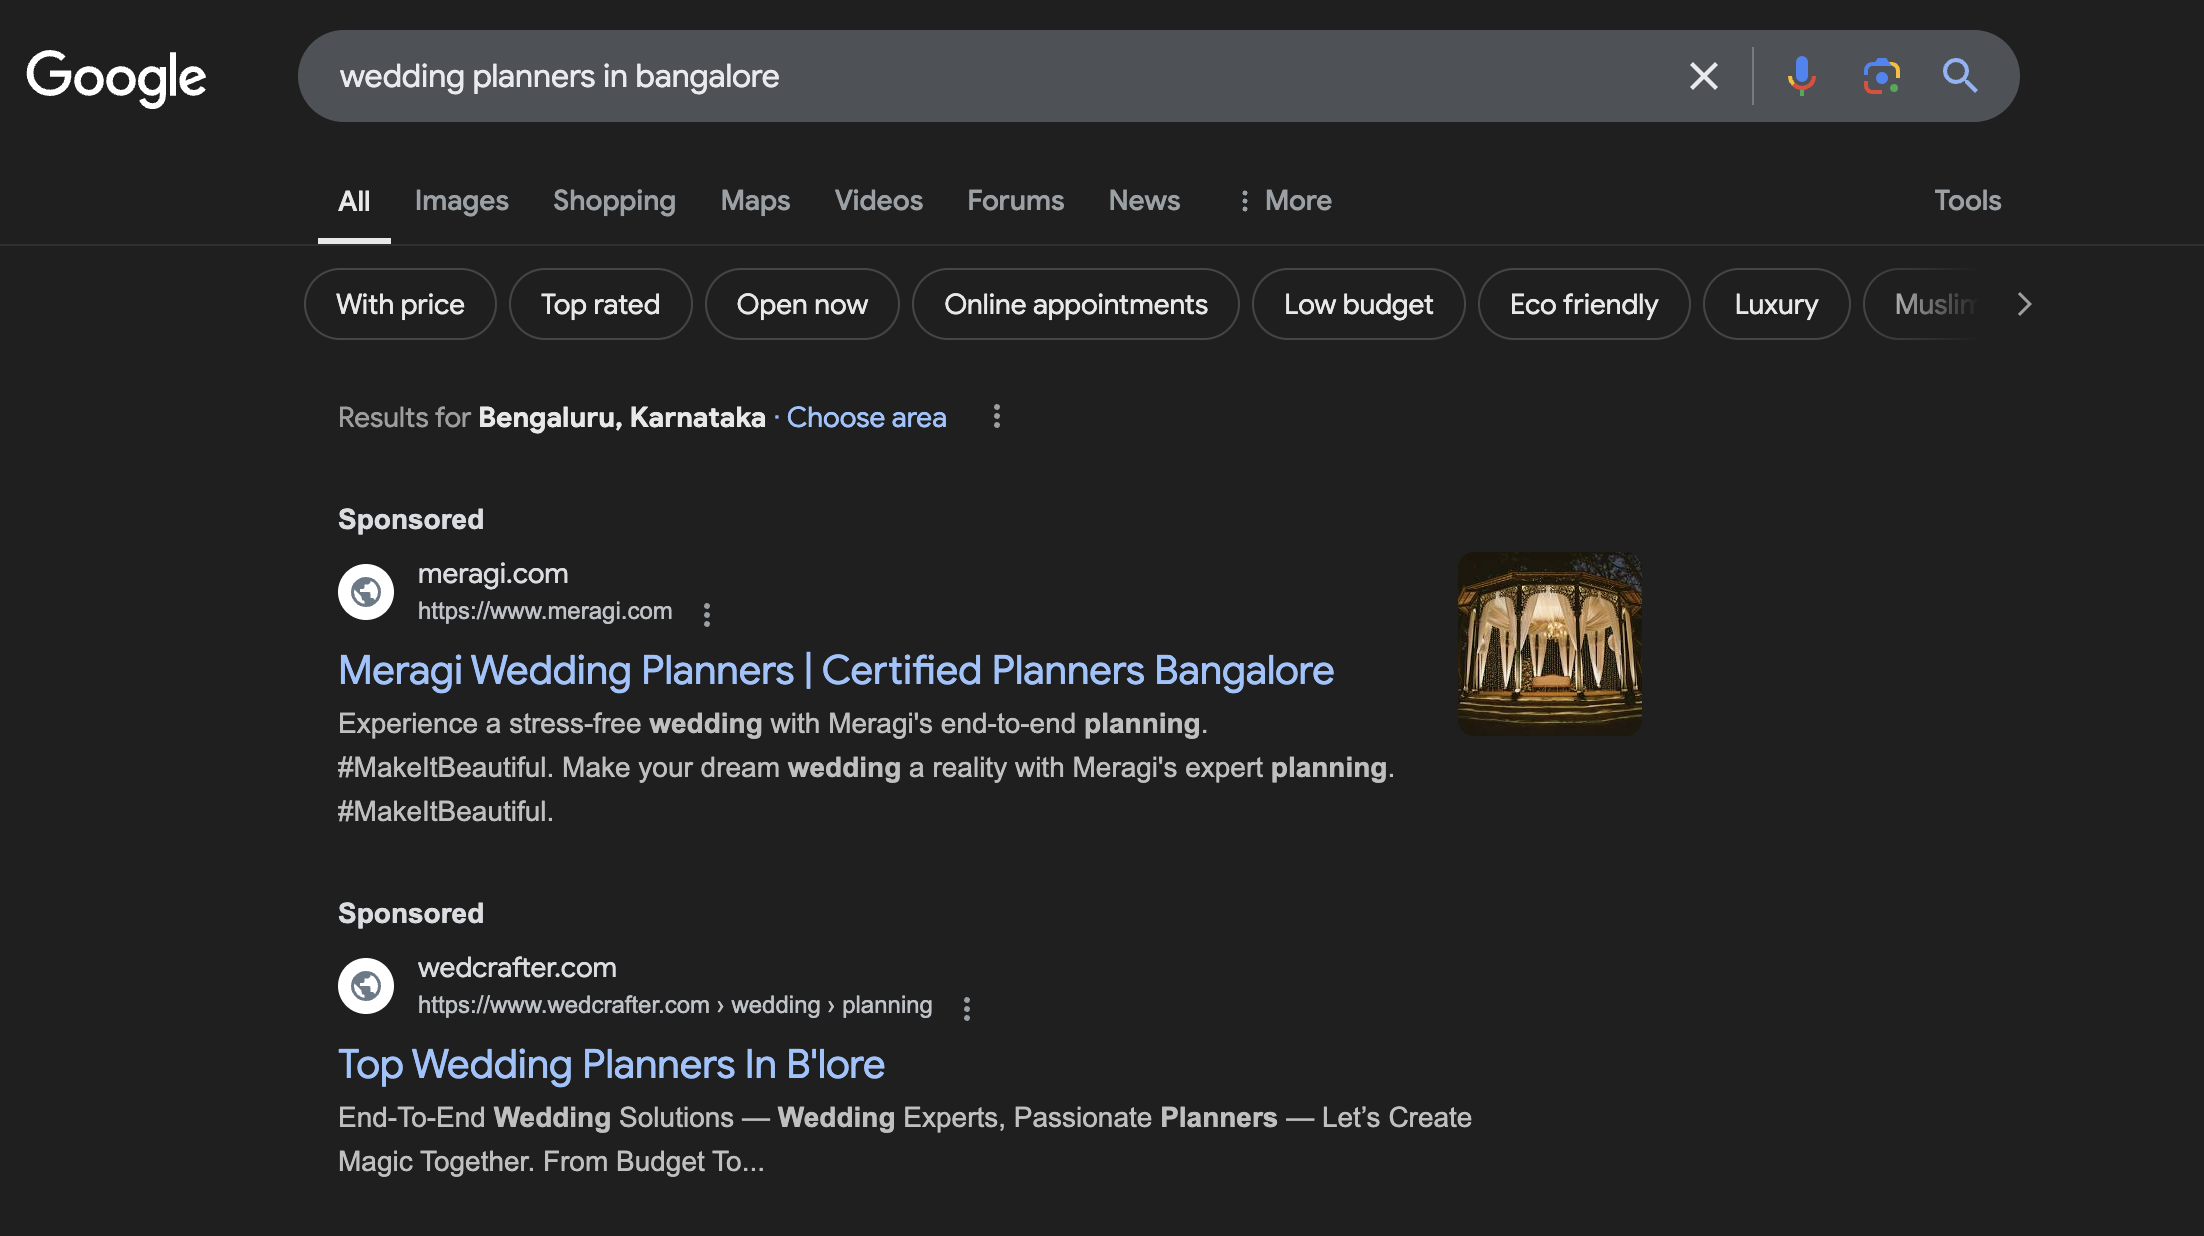Open options next to meragi.com URL

pyautogui.click(x=707, y=614)
